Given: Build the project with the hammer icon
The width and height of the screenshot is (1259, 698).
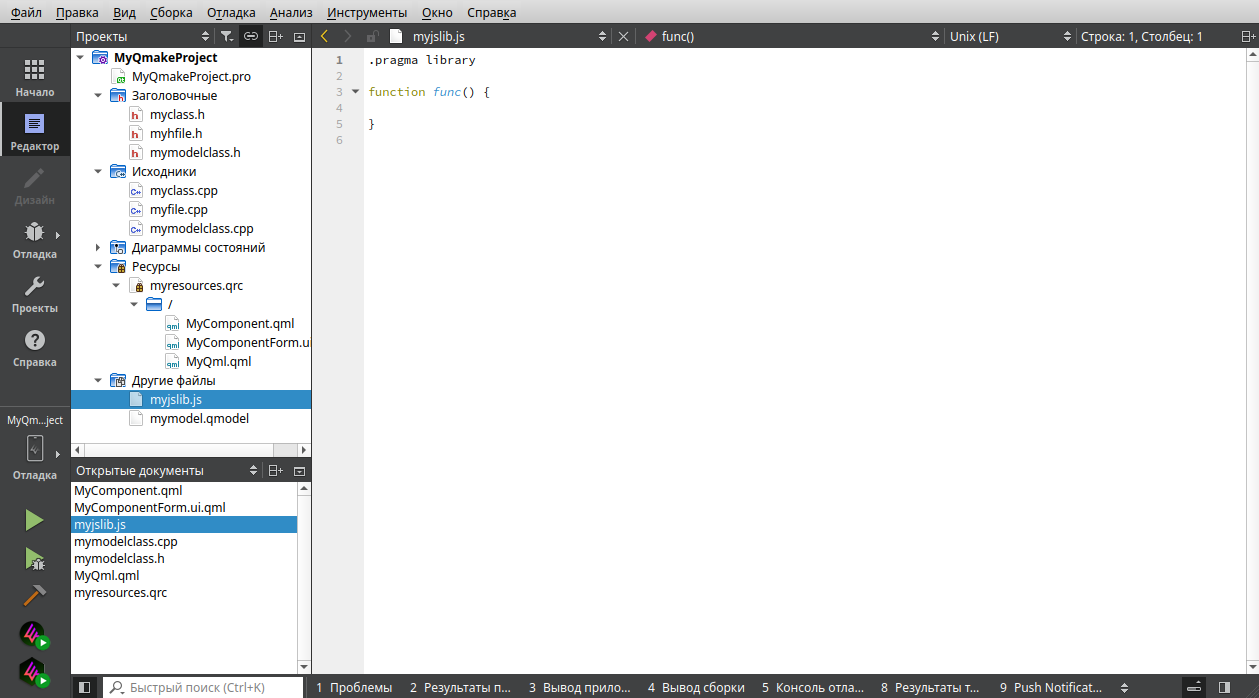Looking at the screenshot, I should [x=34, y=595].
